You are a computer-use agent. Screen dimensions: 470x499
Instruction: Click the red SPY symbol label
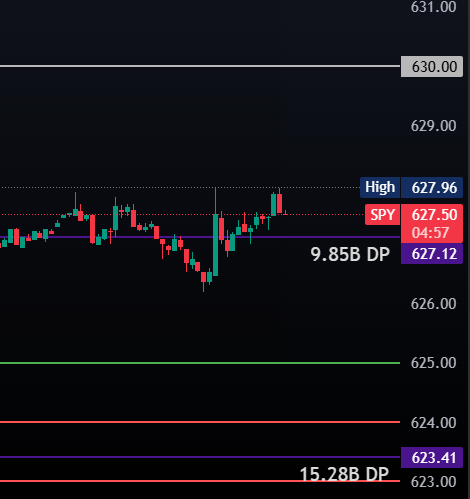382,215
